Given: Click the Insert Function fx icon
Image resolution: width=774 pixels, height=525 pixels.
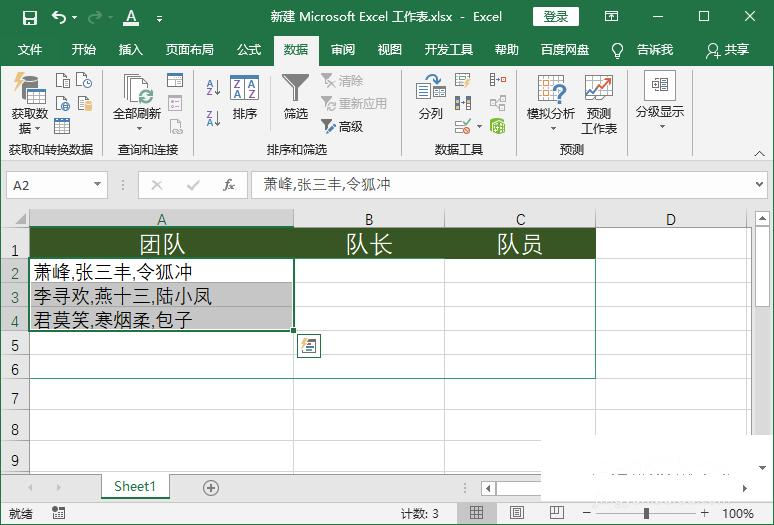Looking at the screenshot, I should 229,185.
